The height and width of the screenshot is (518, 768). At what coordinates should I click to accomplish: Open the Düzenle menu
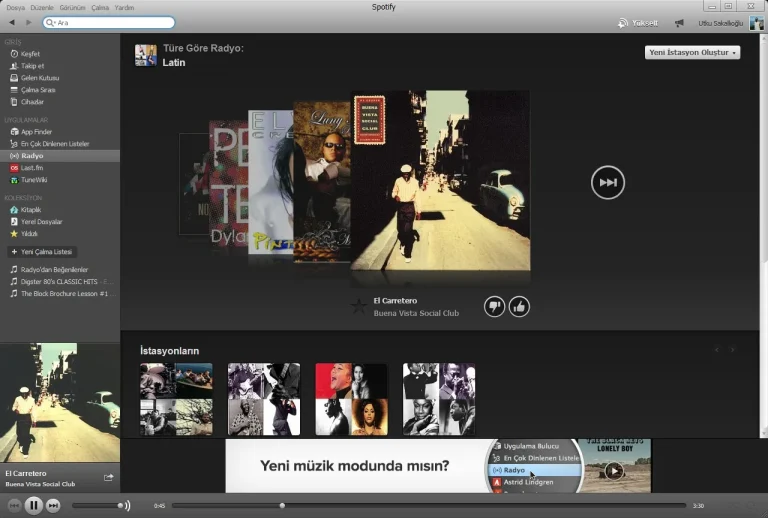42,7
